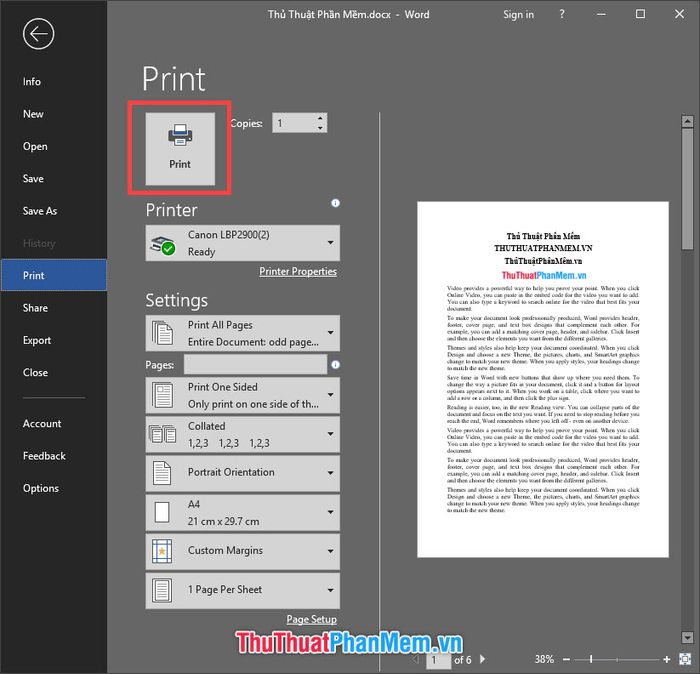The height and width of the screenshot is (674, 700).
Task: Click the Pages range input field
Action: 255,365
